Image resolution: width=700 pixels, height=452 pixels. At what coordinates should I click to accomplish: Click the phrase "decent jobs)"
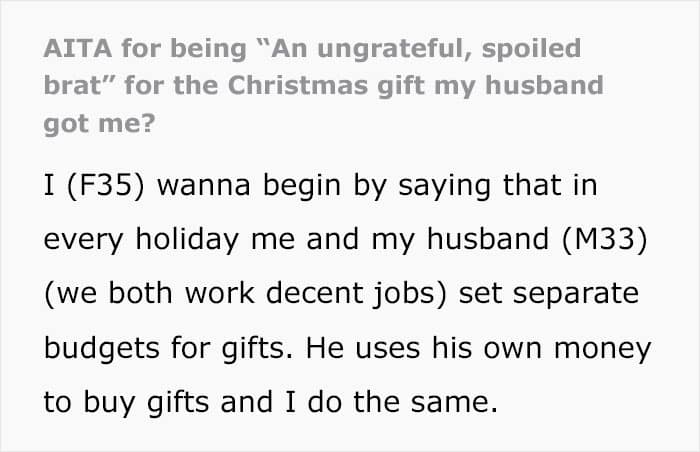(356, 294)
